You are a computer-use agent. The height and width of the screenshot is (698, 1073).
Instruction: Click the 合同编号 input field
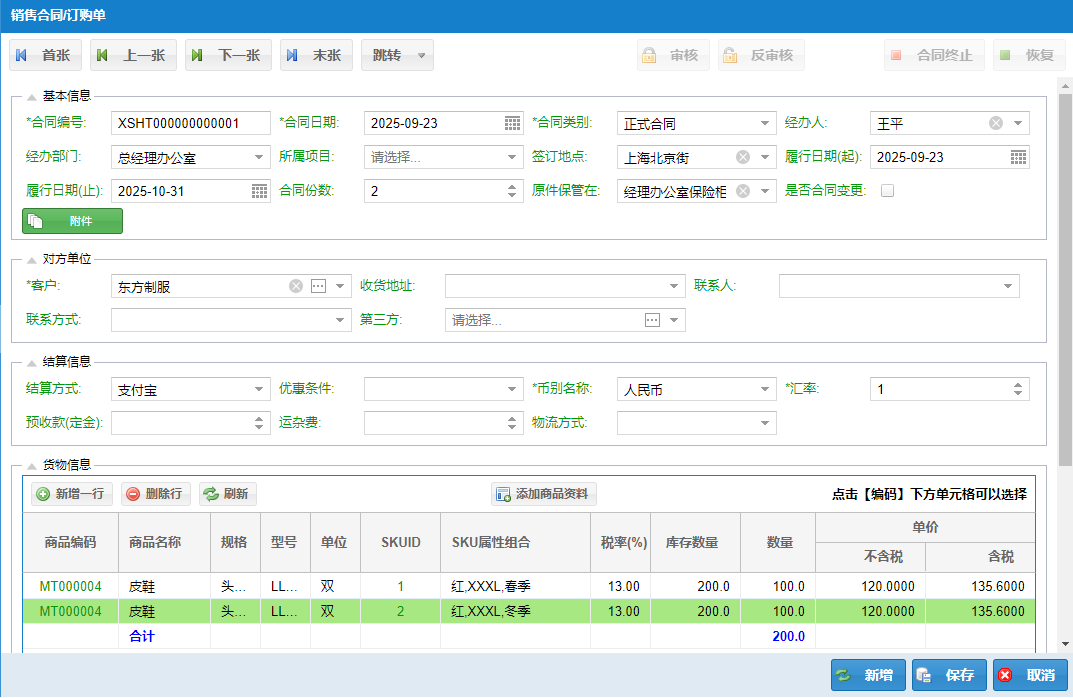pos(190,124)
